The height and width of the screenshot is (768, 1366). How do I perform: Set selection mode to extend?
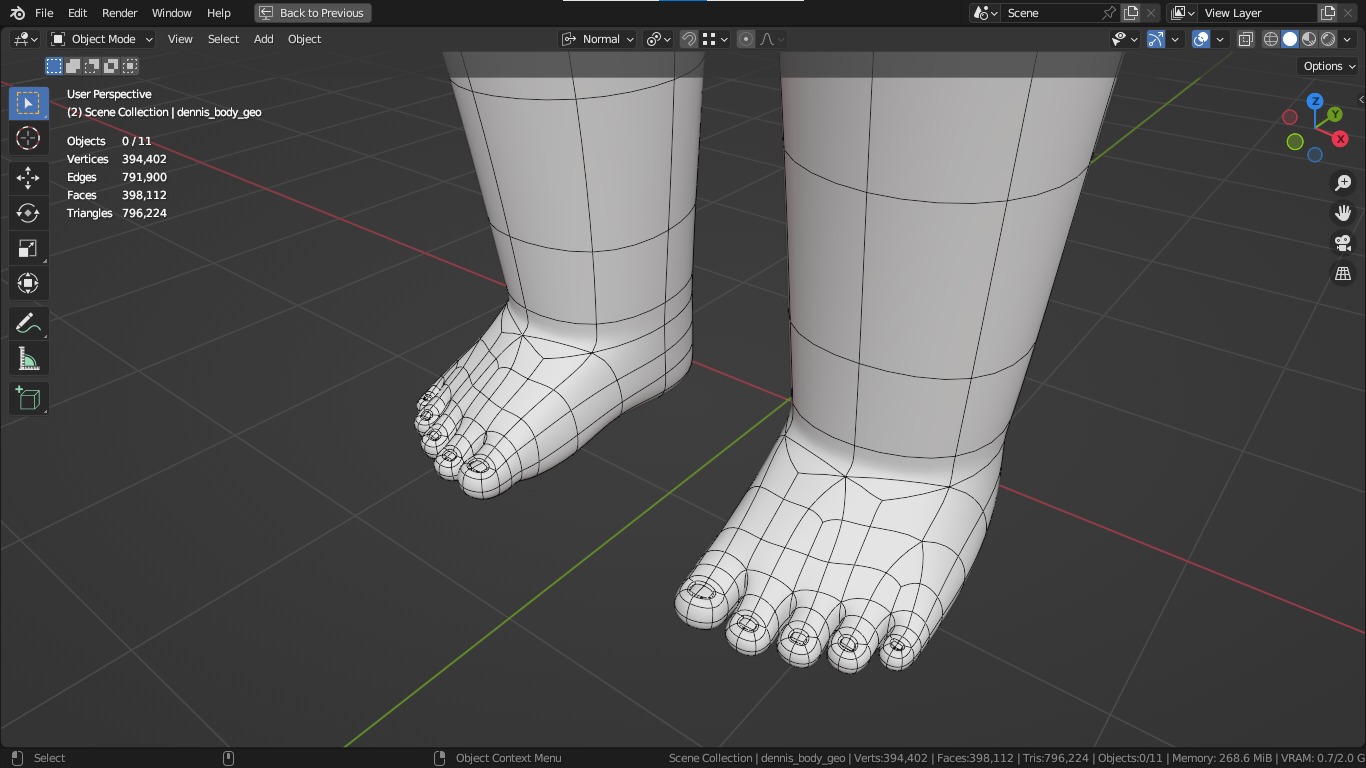(73, 66)
